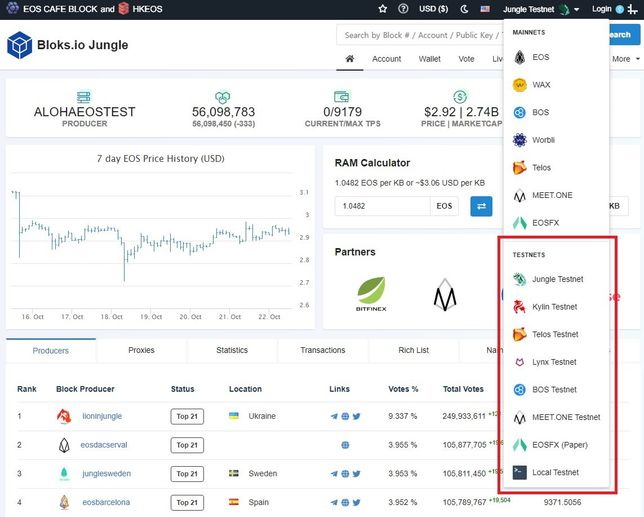Collapse the Jungle Testnet network dropdown
Screen dimensions: 644x517
point(541,9)
